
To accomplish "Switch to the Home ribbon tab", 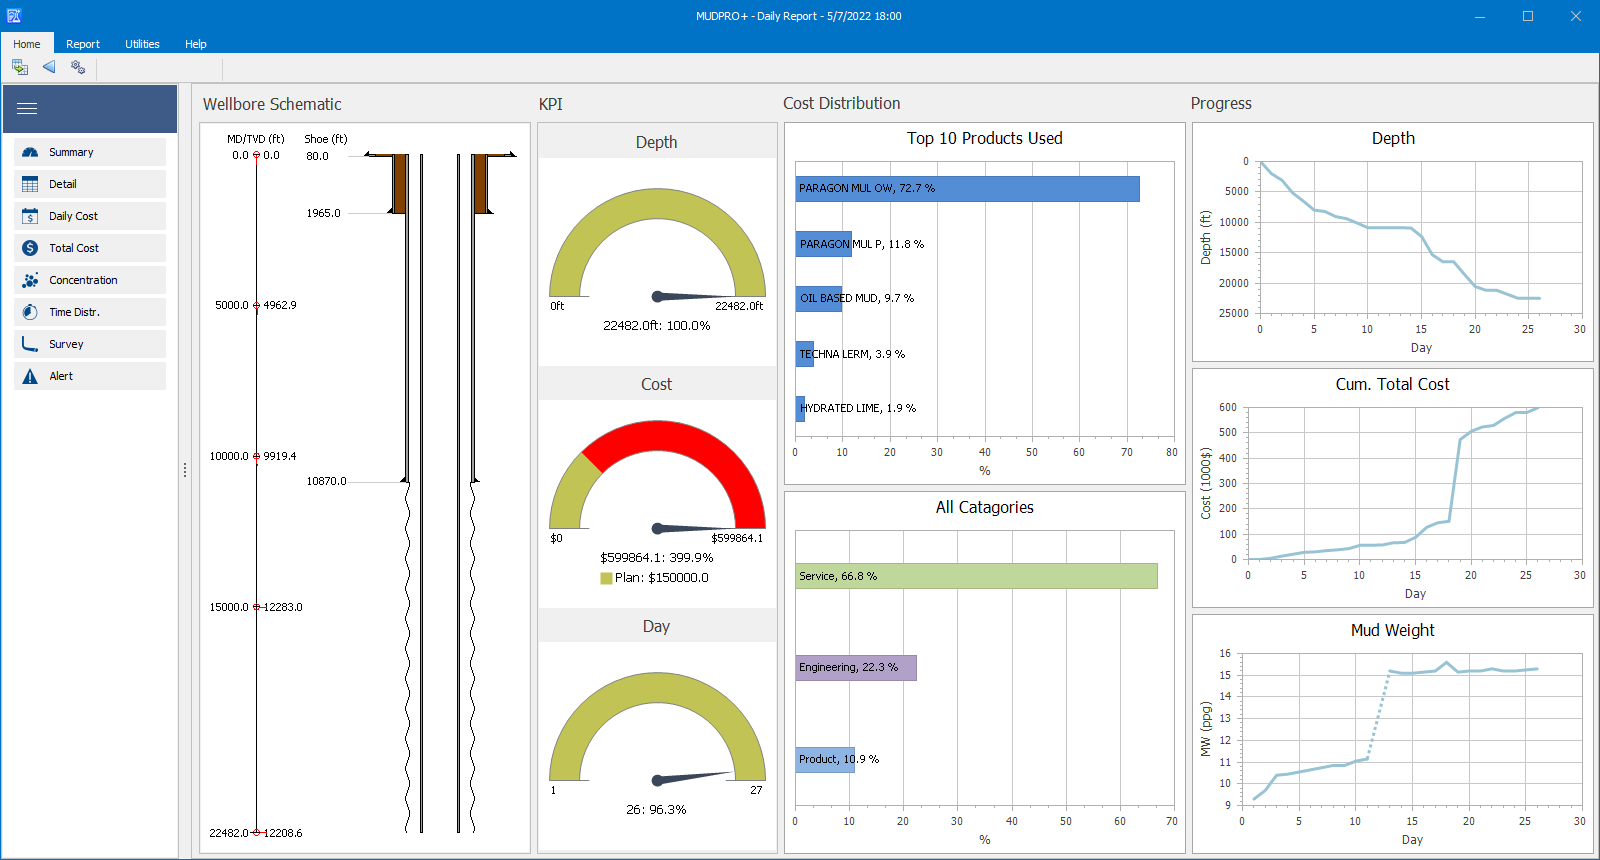I will pos(27,44).
